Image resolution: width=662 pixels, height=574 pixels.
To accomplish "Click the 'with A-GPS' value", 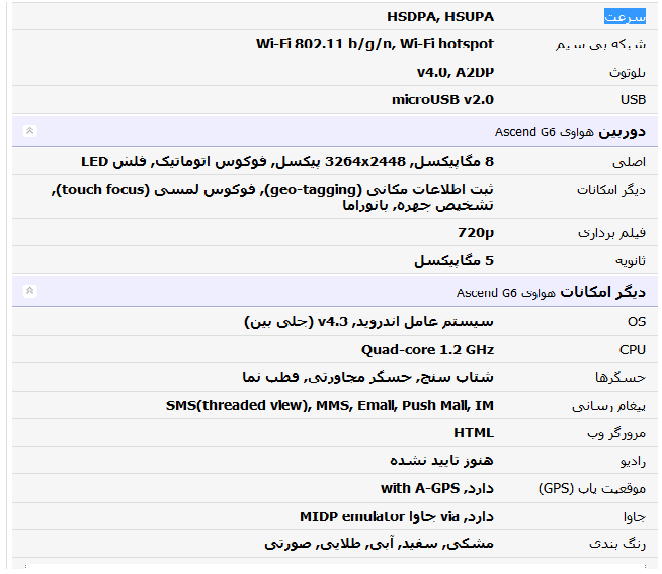I will [437, 488].
